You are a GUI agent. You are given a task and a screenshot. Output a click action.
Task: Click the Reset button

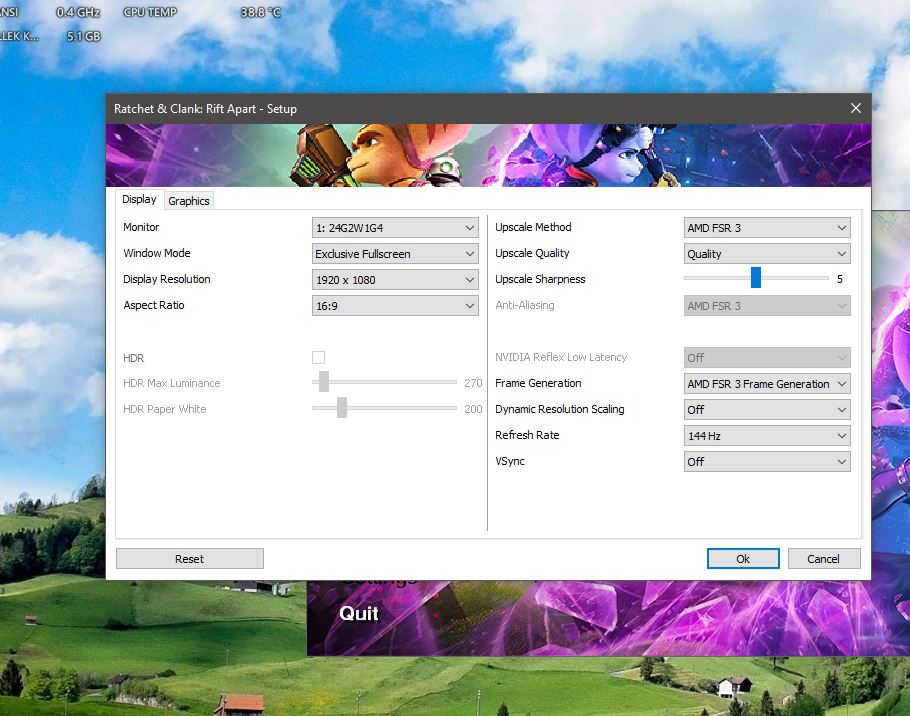[x=190, y=559]
